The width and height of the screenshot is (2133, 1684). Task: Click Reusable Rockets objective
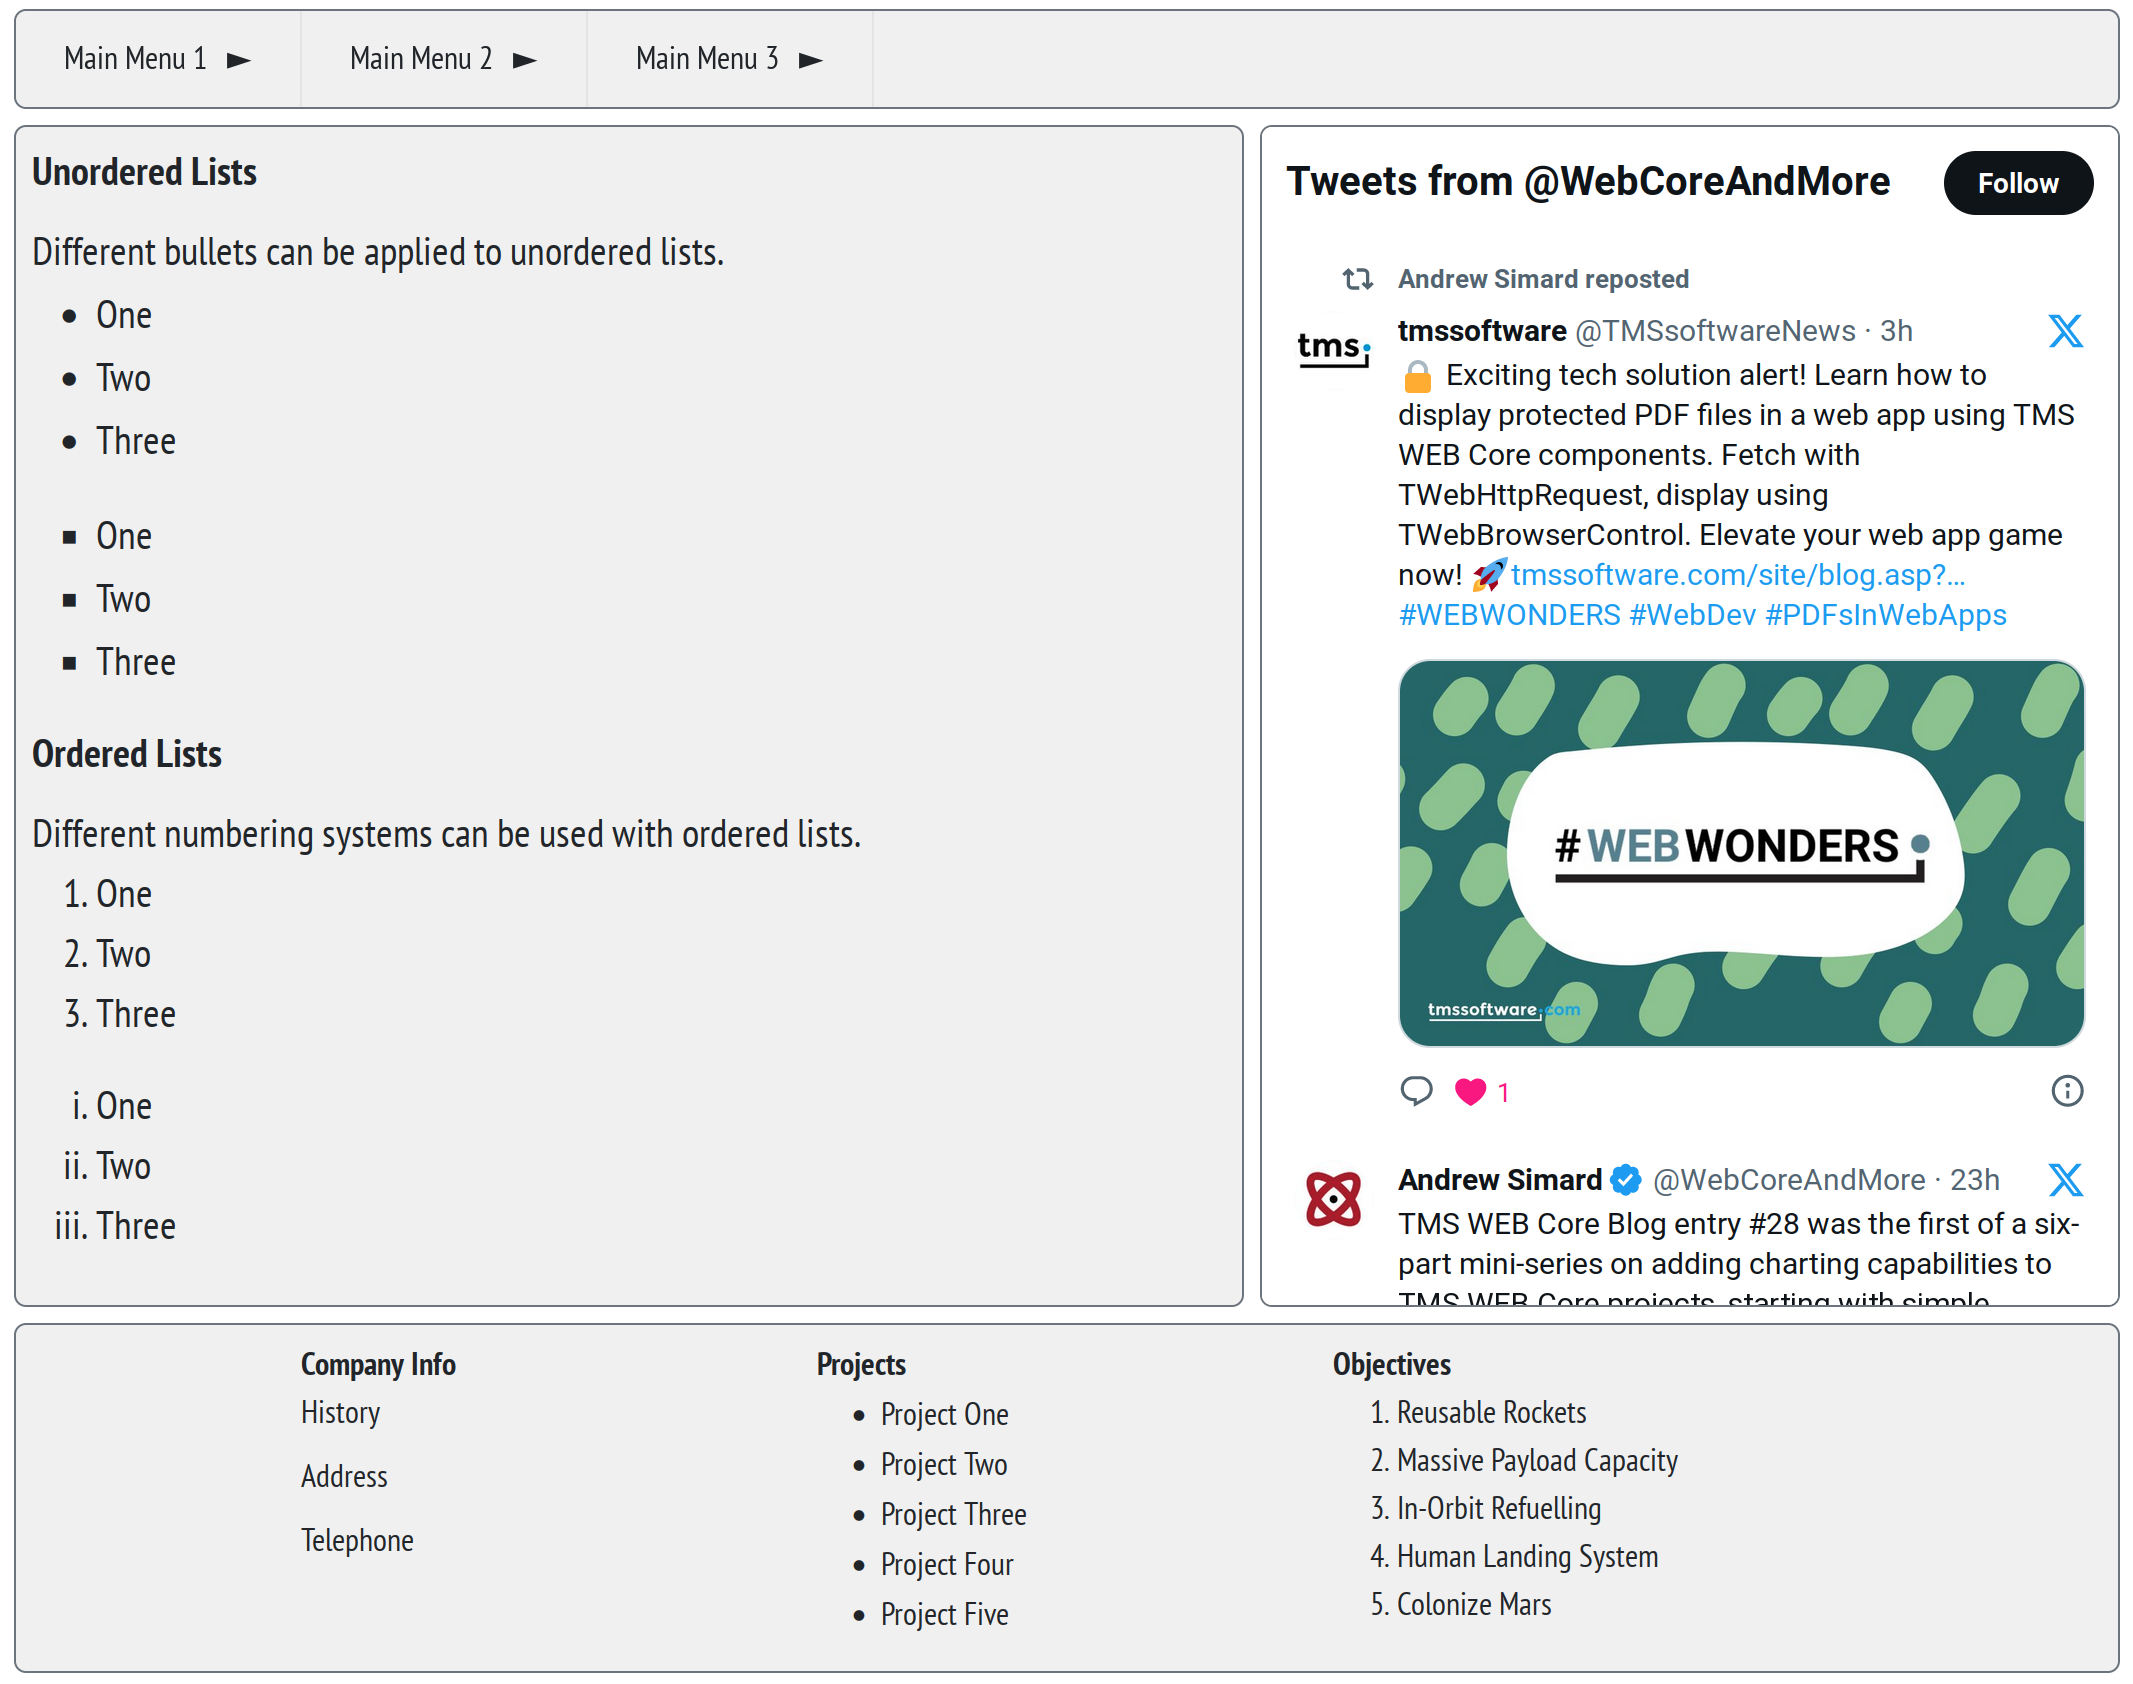click(x=1491, y=1413)
